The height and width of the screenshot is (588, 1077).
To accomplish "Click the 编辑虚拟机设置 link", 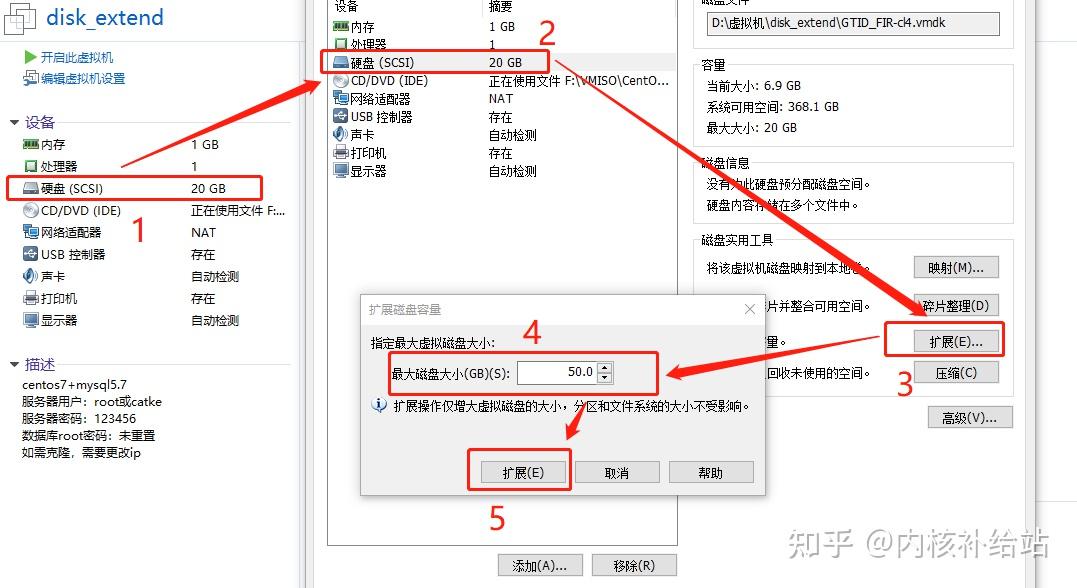I will click(x=83, y=78).
